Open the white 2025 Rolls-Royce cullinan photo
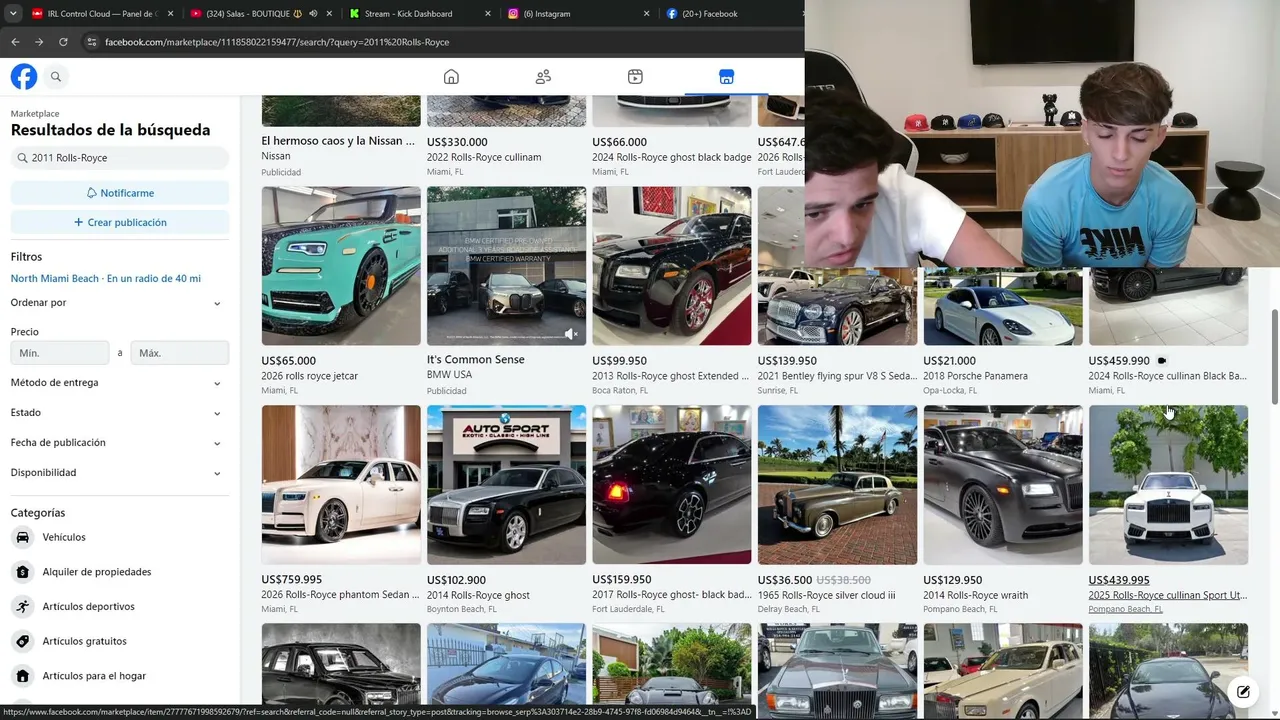The height and width of the screenshot is (720, 1280). click(x=1168, y=485)
